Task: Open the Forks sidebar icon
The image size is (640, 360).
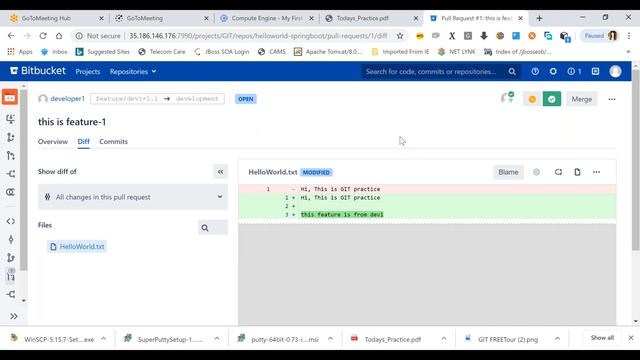Action: [11, 294]
